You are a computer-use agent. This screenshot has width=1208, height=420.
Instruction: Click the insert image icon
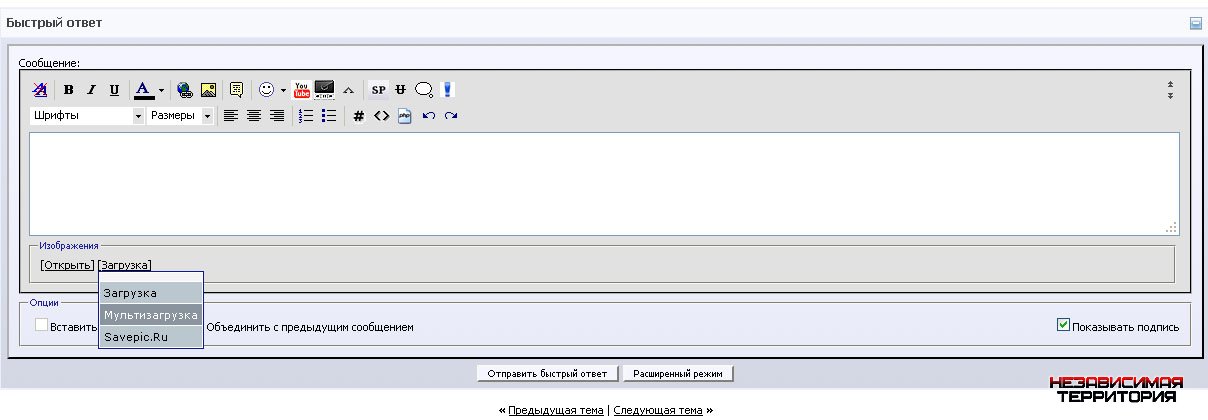click(208, 90)
